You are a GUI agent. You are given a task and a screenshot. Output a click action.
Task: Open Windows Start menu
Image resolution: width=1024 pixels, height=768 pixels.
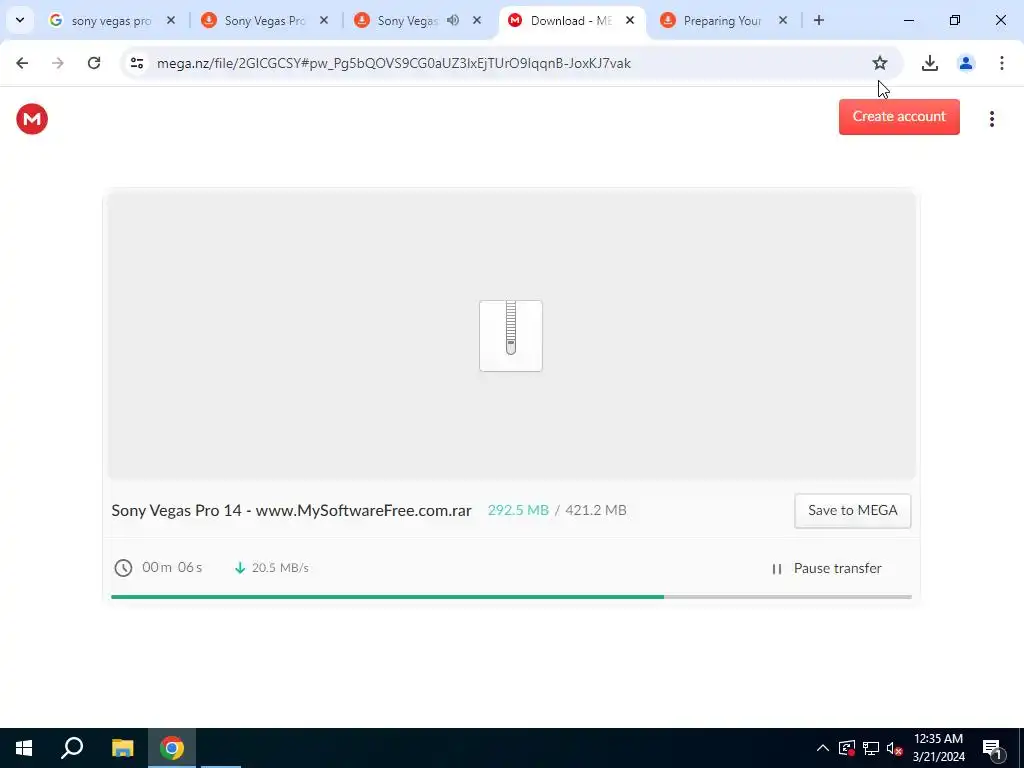click(24, 748)
